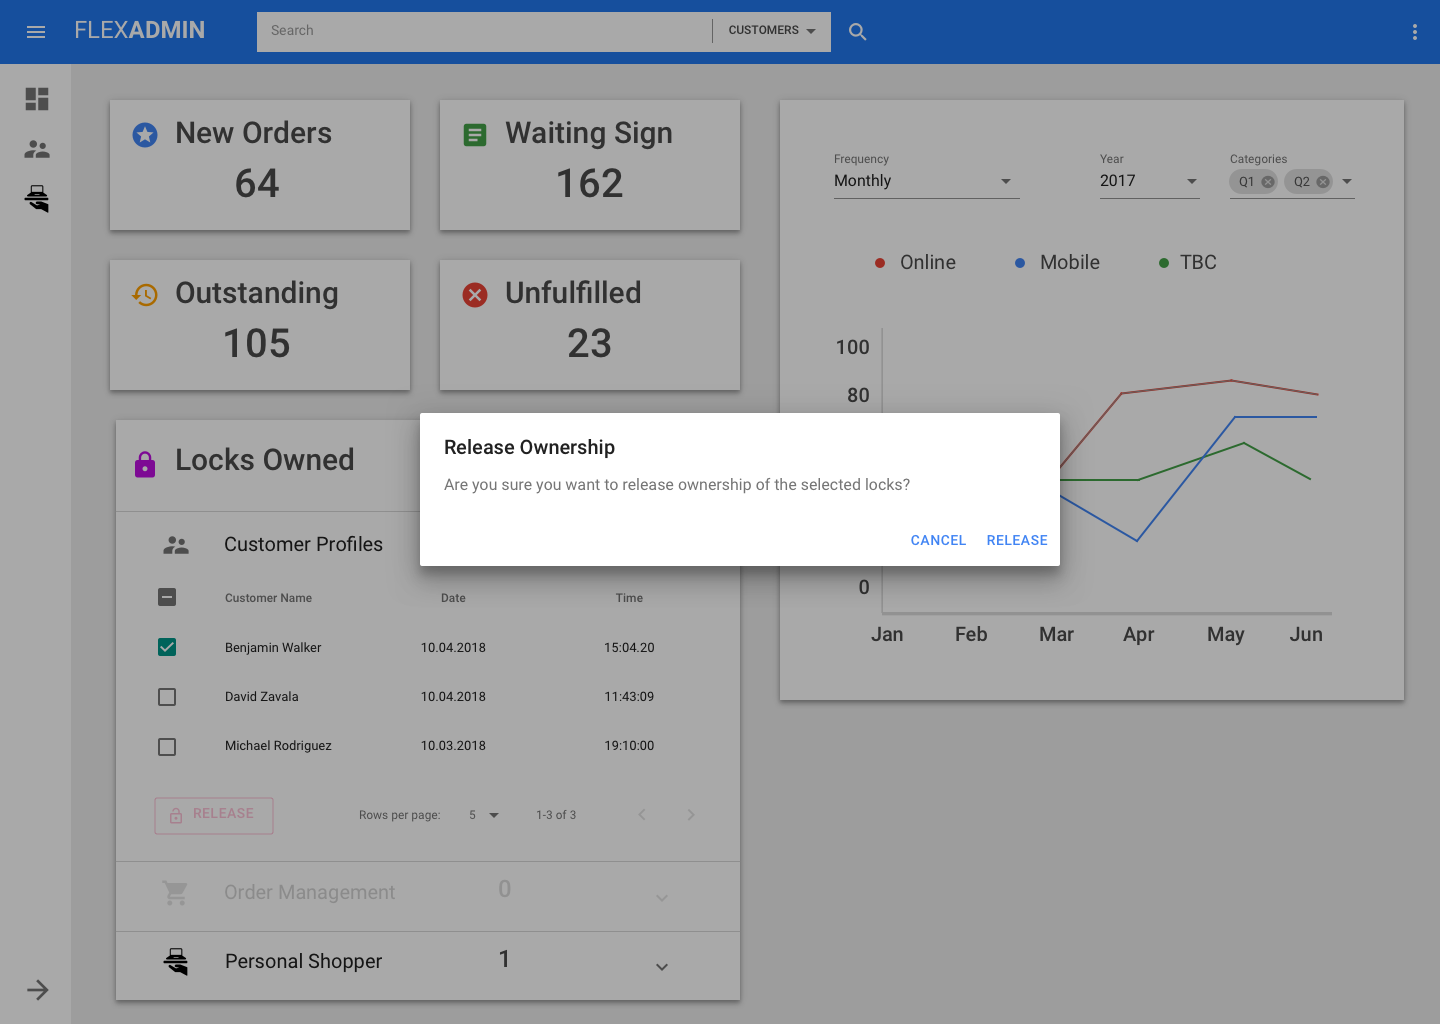Image resolution: width=1440 pixels, height=1024 pixels.
Task: Open the dashboard icon in sidebar
Action: (37, 99)
